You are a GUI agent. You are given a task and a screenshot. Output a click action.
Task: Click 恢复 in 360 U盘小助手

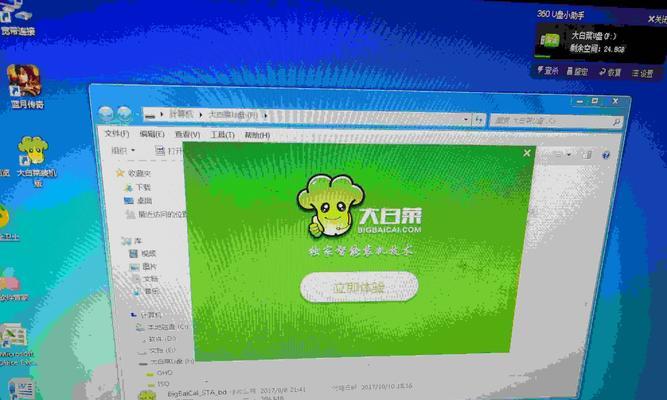tap(610, 72)
